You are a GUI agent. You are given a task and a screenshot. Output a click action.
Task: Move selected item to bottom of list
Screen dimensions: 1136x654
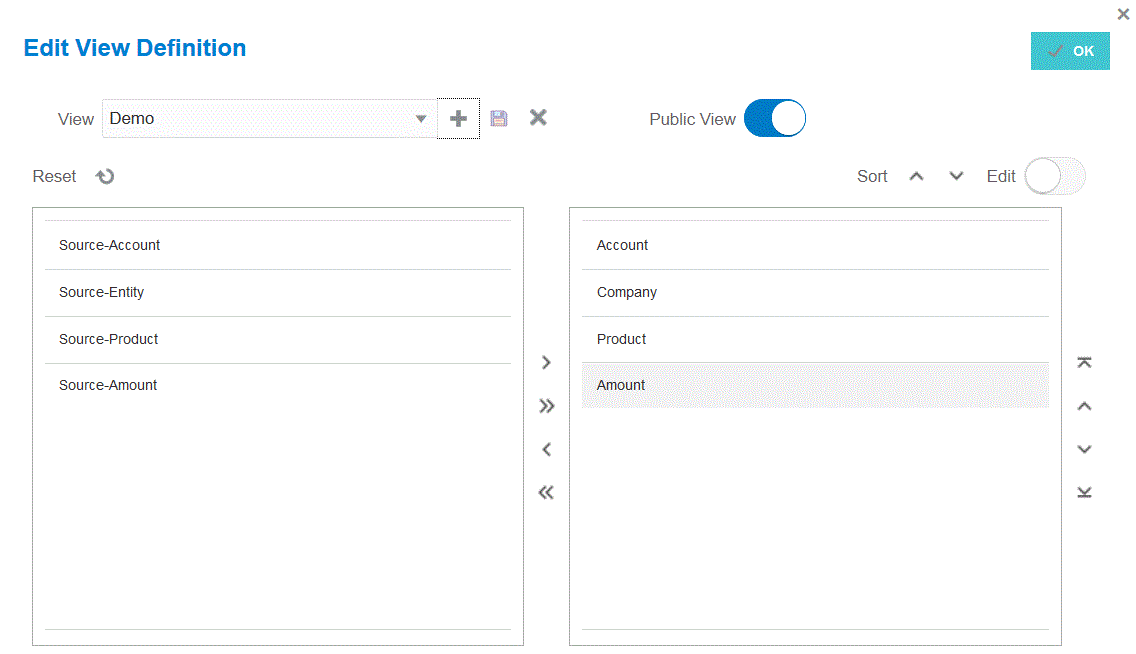click(x=1084, y=492)
